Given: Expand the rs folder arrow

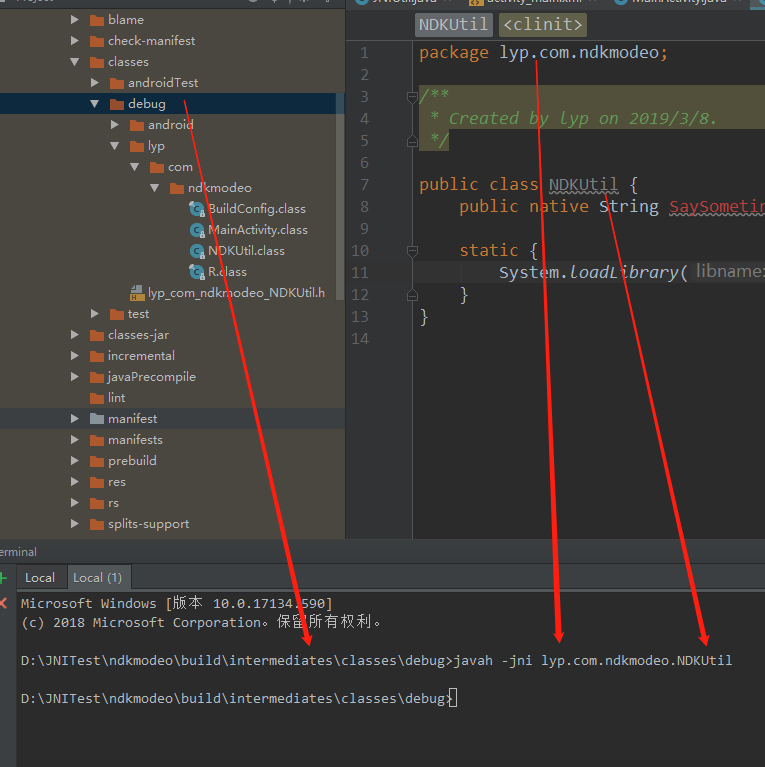Looking at the screenshot, I should coord(75,503).
